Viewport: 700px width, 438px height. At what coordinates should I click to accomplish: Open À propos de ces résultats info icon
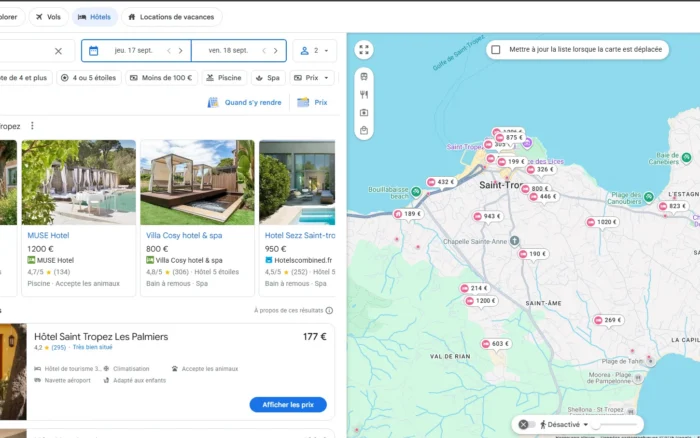pos(329,310)
